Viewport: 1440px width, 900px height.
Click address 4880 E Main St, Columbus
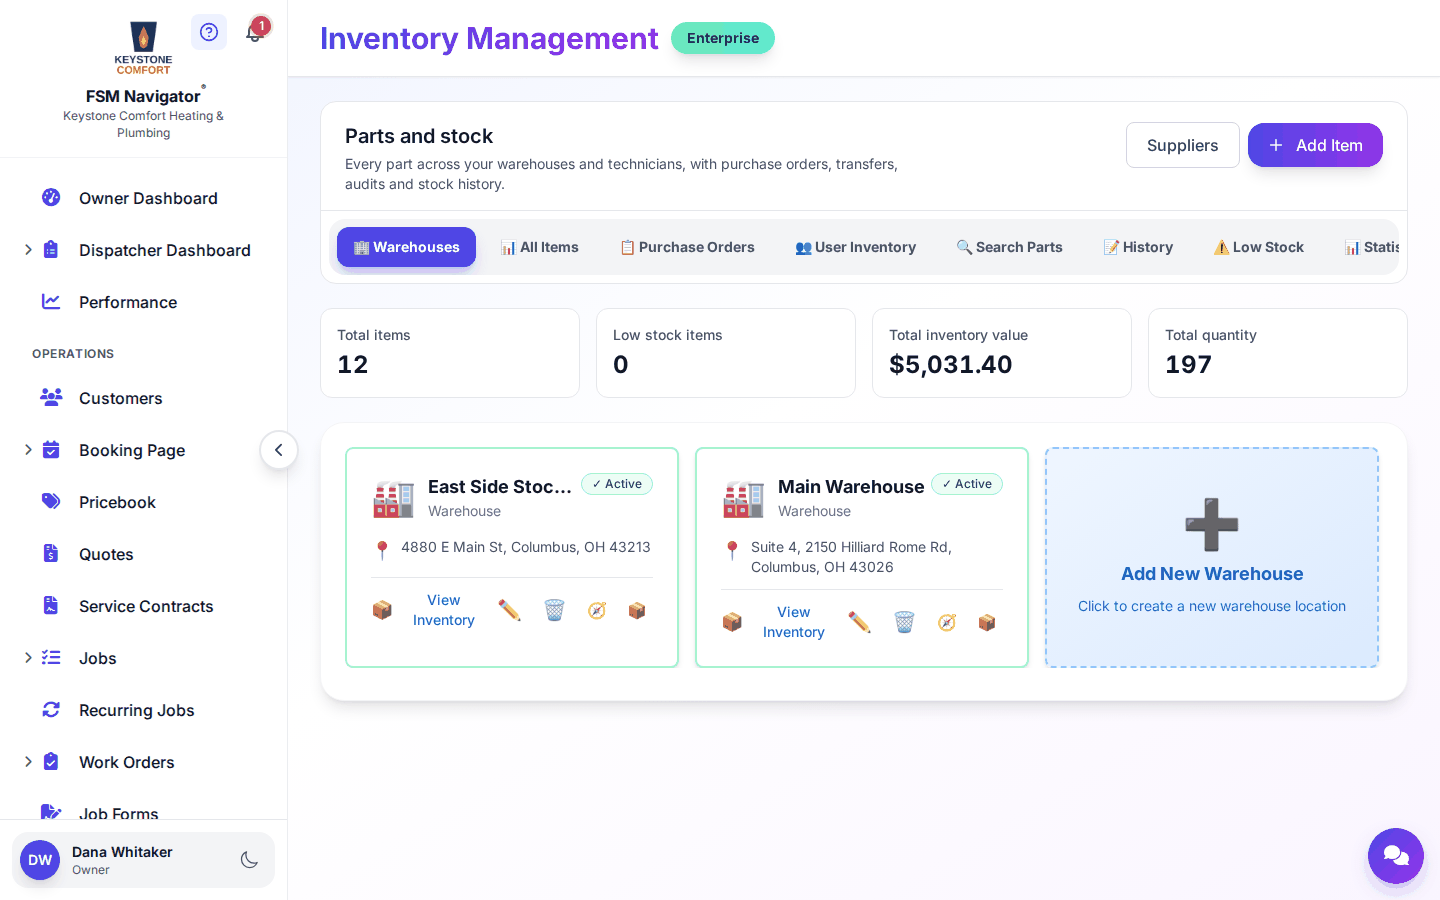(526, 547)
